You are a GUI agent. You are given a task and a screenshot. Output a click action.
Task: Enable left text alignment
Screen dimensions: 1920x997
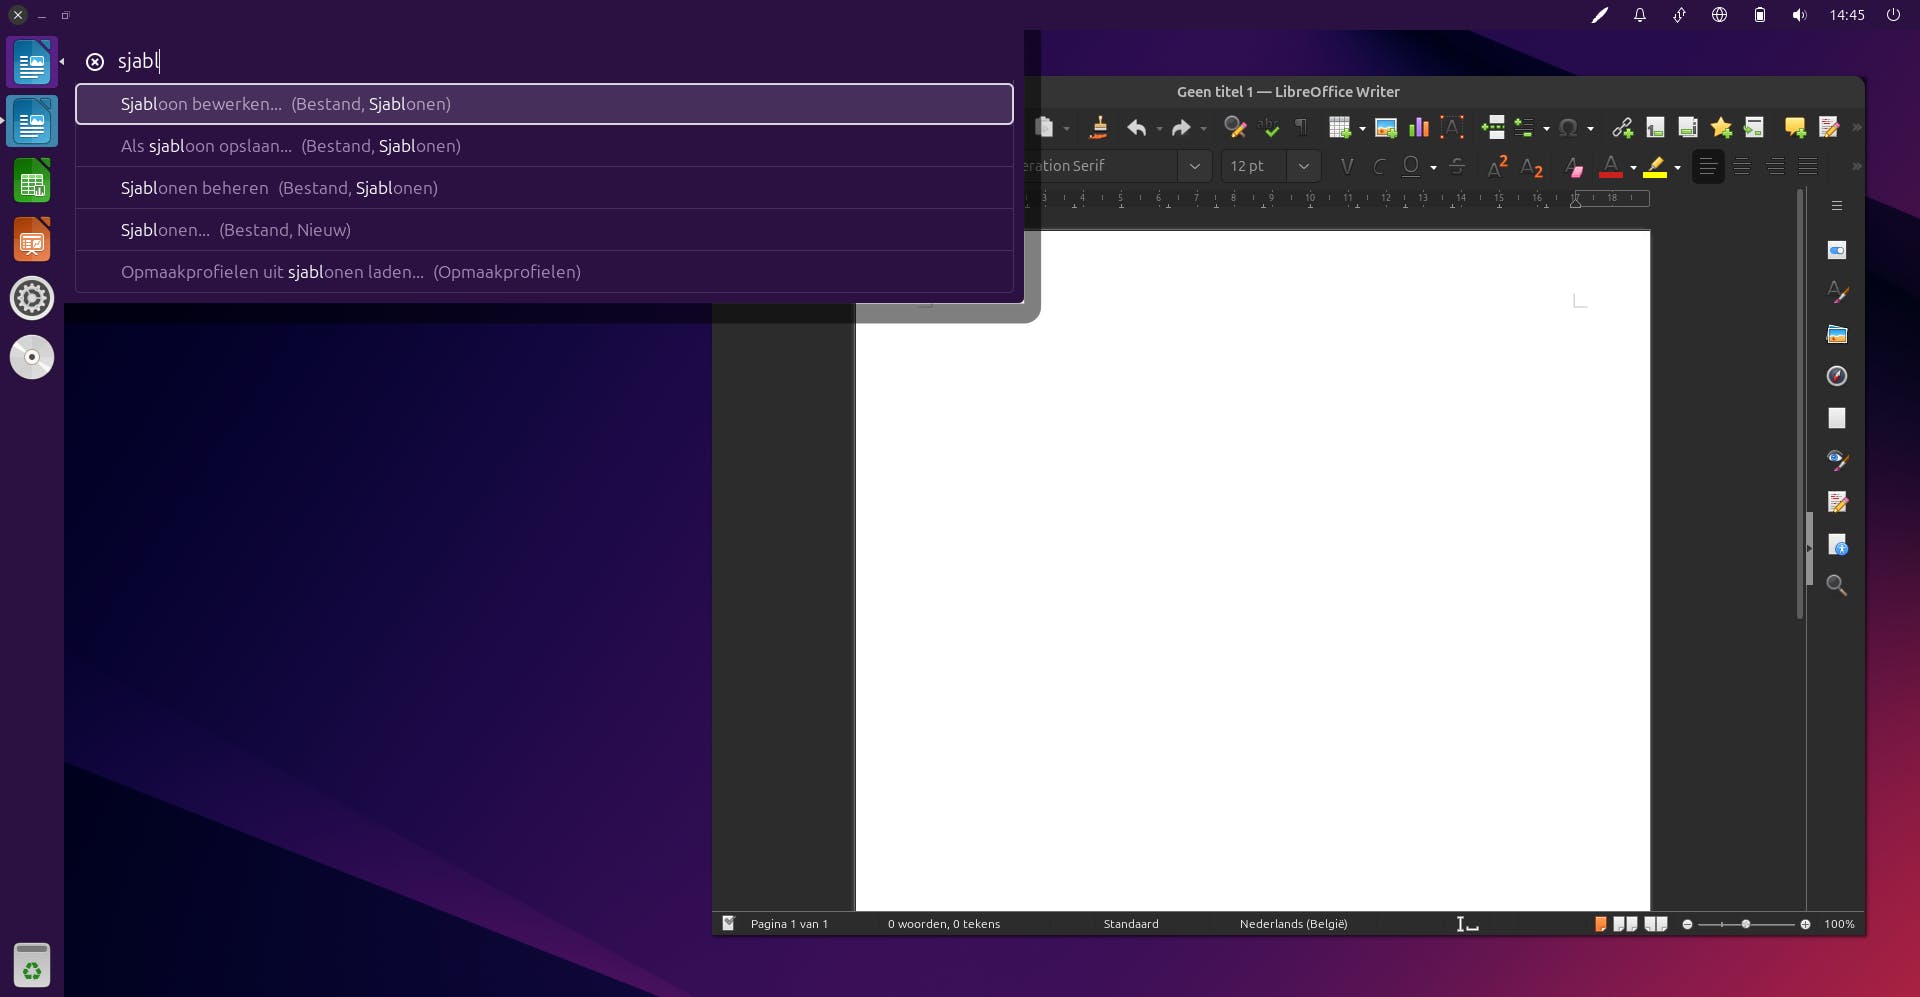1708,167
